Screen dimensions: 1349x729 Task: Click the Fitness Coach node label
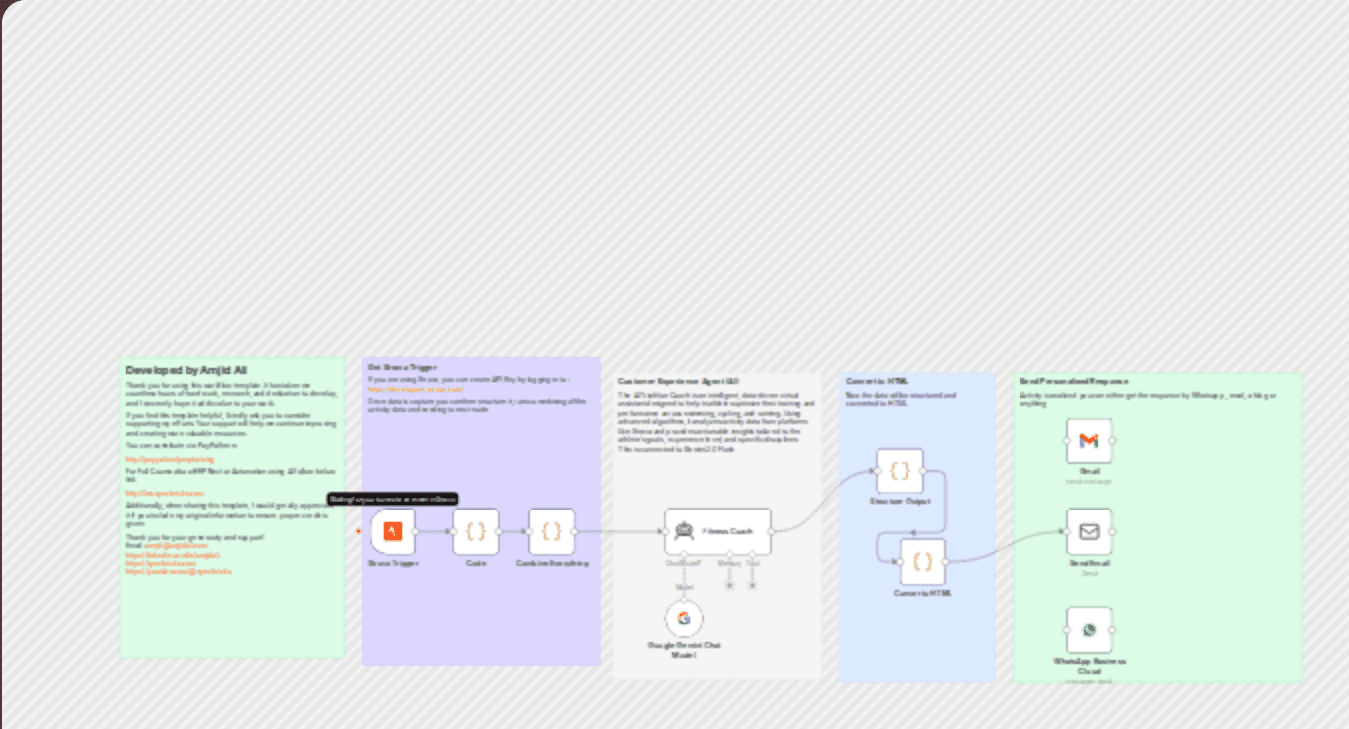[728, 531]
